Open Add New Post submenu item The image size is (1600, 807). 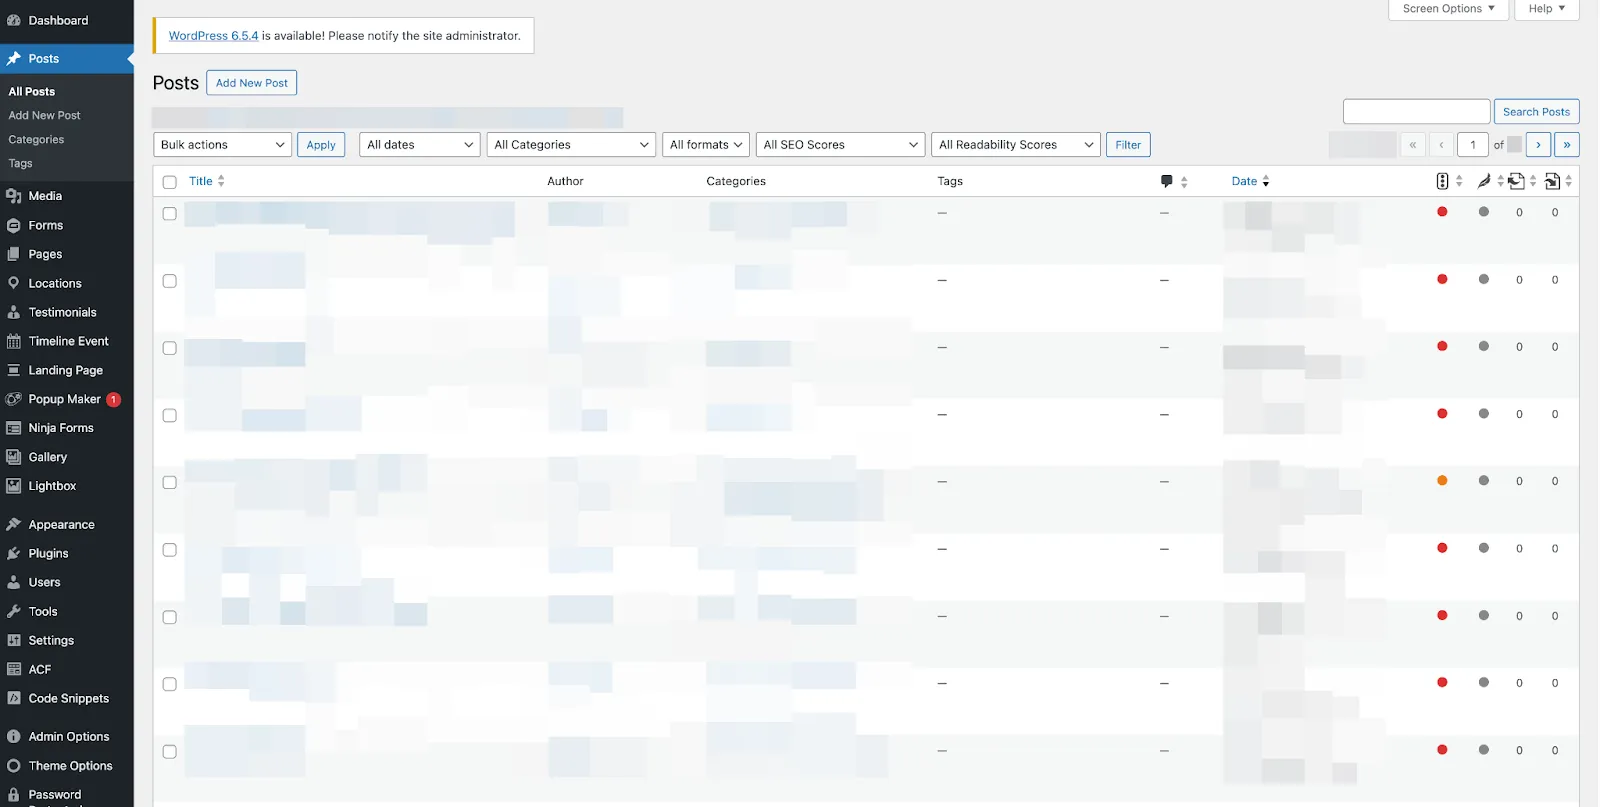coord(45,116)
